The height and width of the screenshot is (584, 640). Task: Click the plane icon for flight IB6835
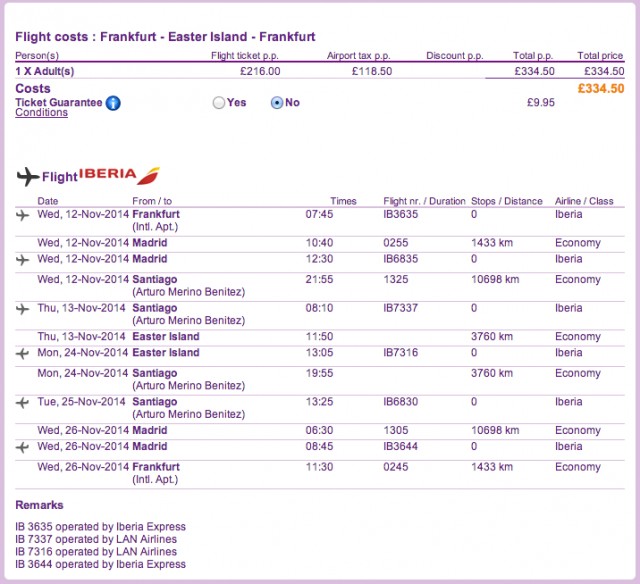click(x=22, y=260)
